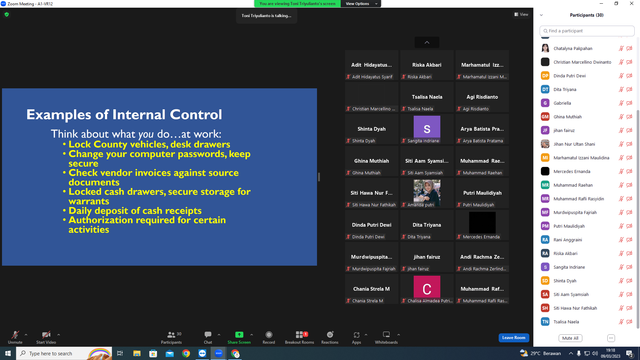Expand options arrow next to Whiteboards
Viewport: 640px width, 360px height.
[x=398, y=335]
